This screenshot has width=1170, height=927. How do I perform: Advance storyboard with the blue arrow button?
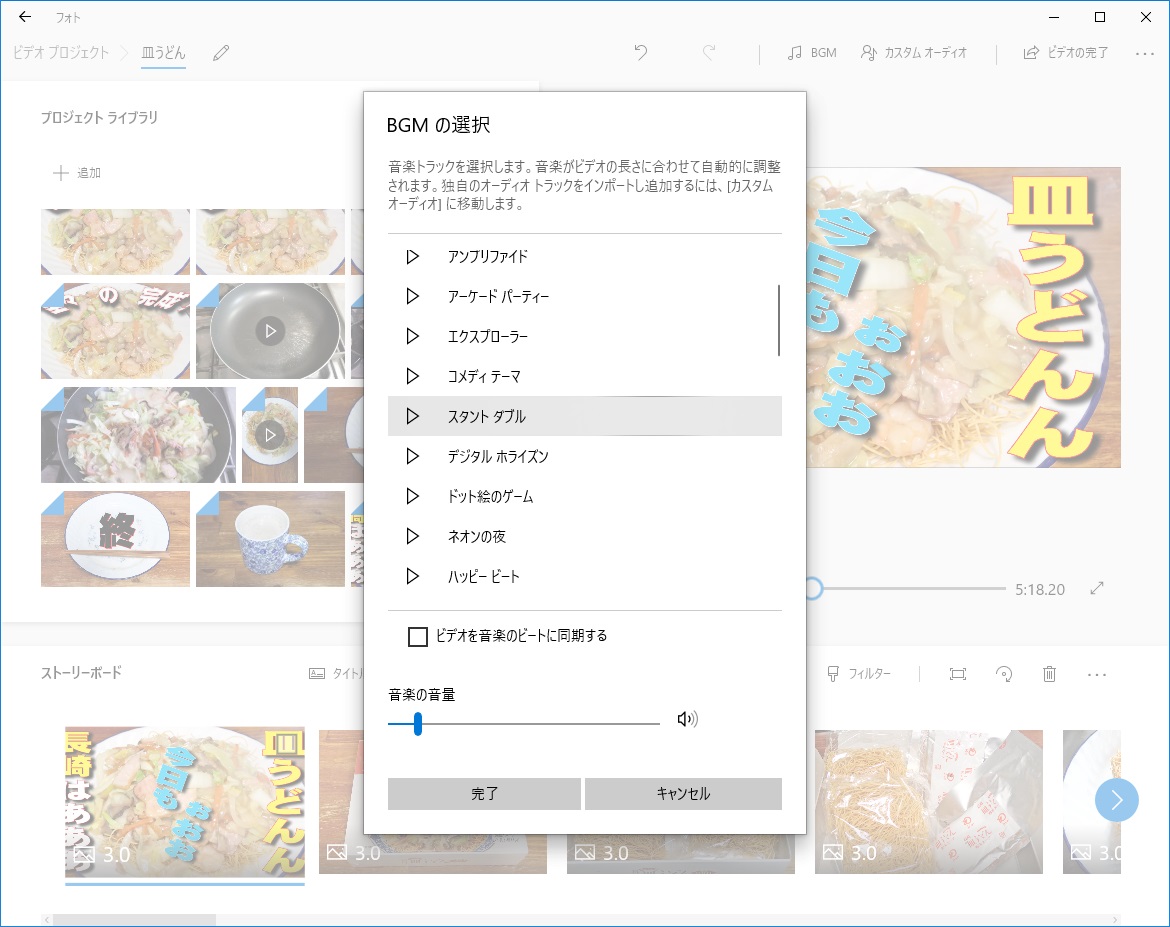1116,800
